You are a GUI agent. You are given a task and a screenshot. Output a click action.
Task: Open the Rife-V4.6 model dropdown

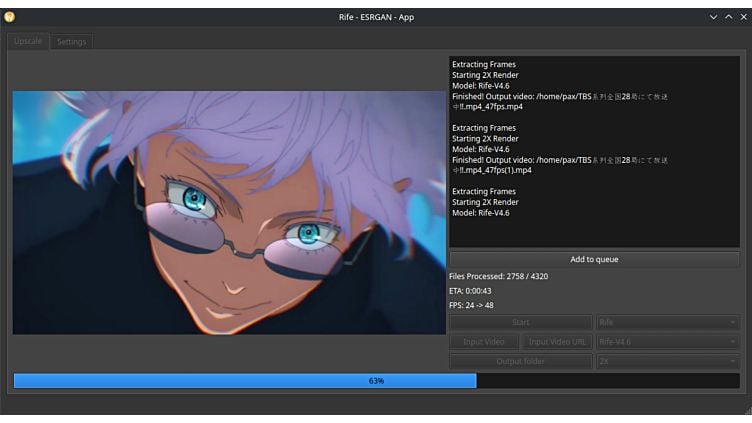point(668,342)
